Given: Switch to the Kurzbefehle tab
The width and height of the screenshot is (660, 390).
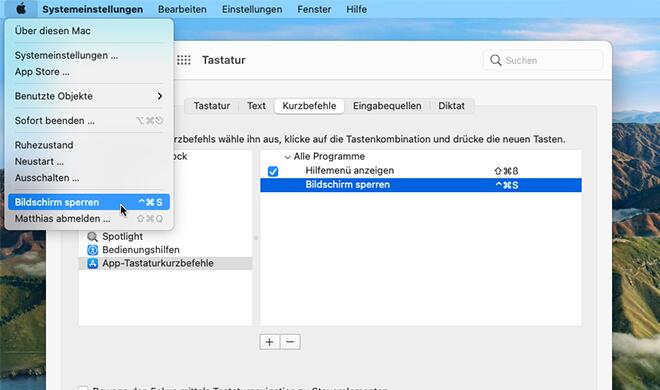Looking at the screenshot, I should (309, 106).
